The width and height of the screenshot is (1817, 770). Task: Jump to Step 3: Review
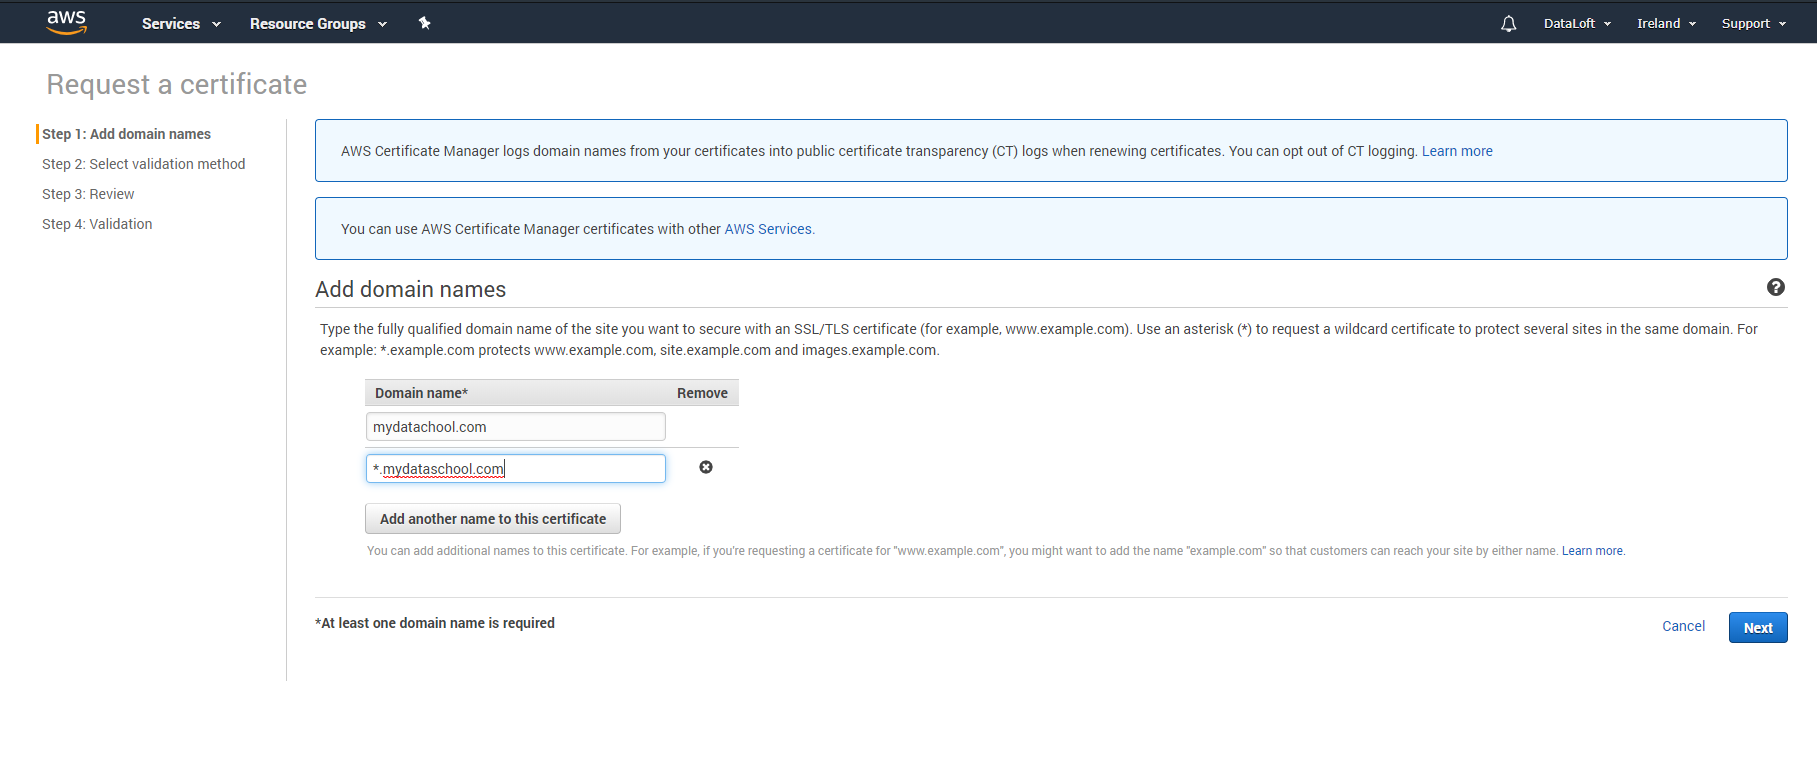88,194
